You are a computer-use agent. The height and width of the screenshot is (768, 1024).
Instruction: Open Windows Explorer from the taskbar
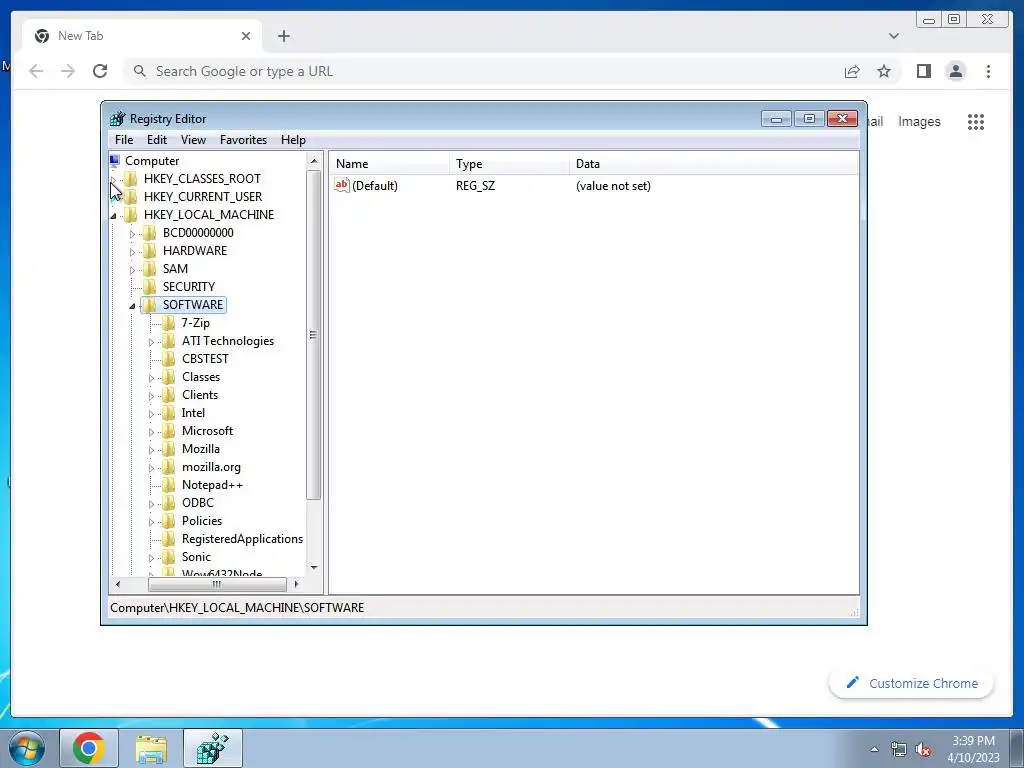151,748
